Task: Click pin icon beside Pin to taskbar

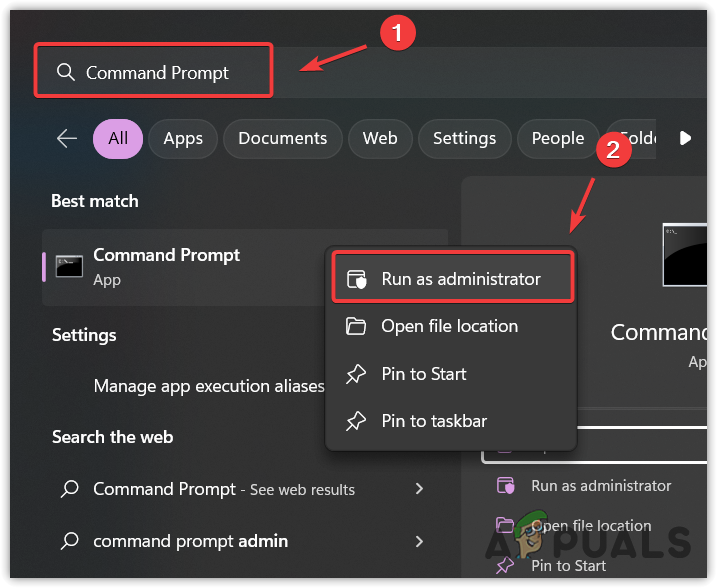Action: coord(356,421)
